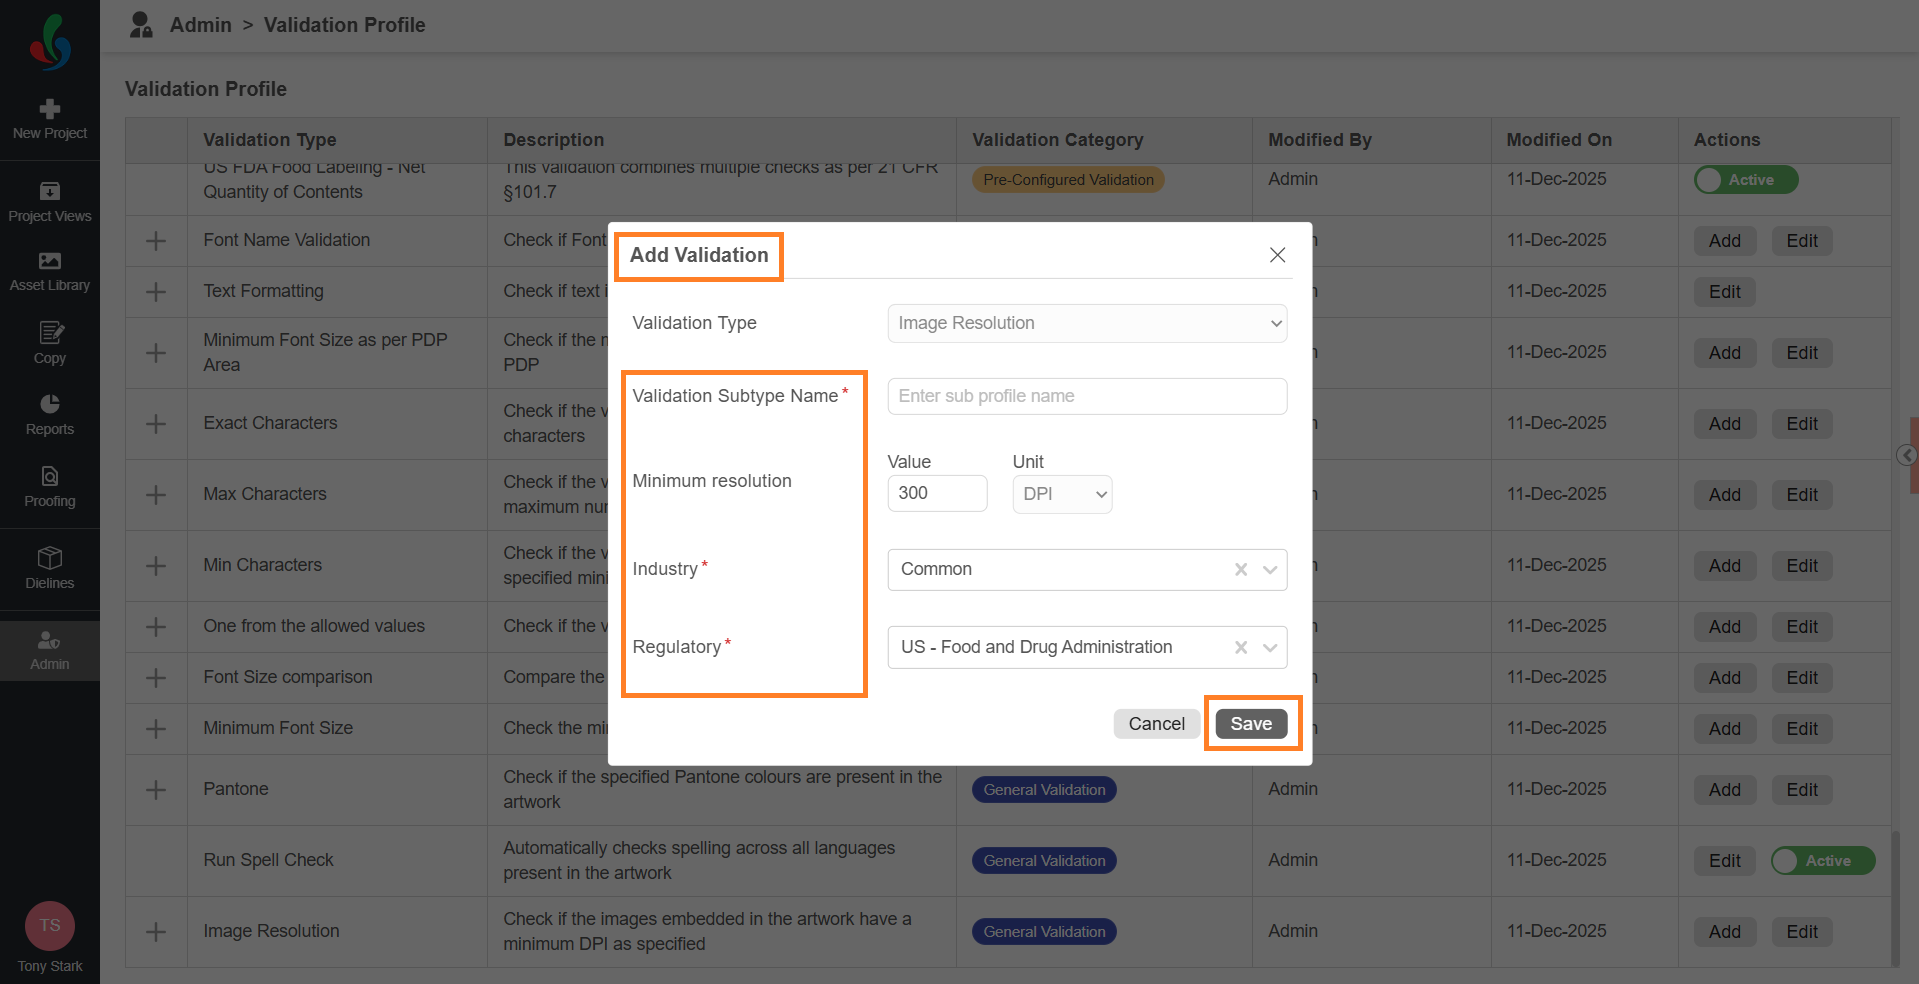
Task: Click the Save button
Action: (1251, 724)
